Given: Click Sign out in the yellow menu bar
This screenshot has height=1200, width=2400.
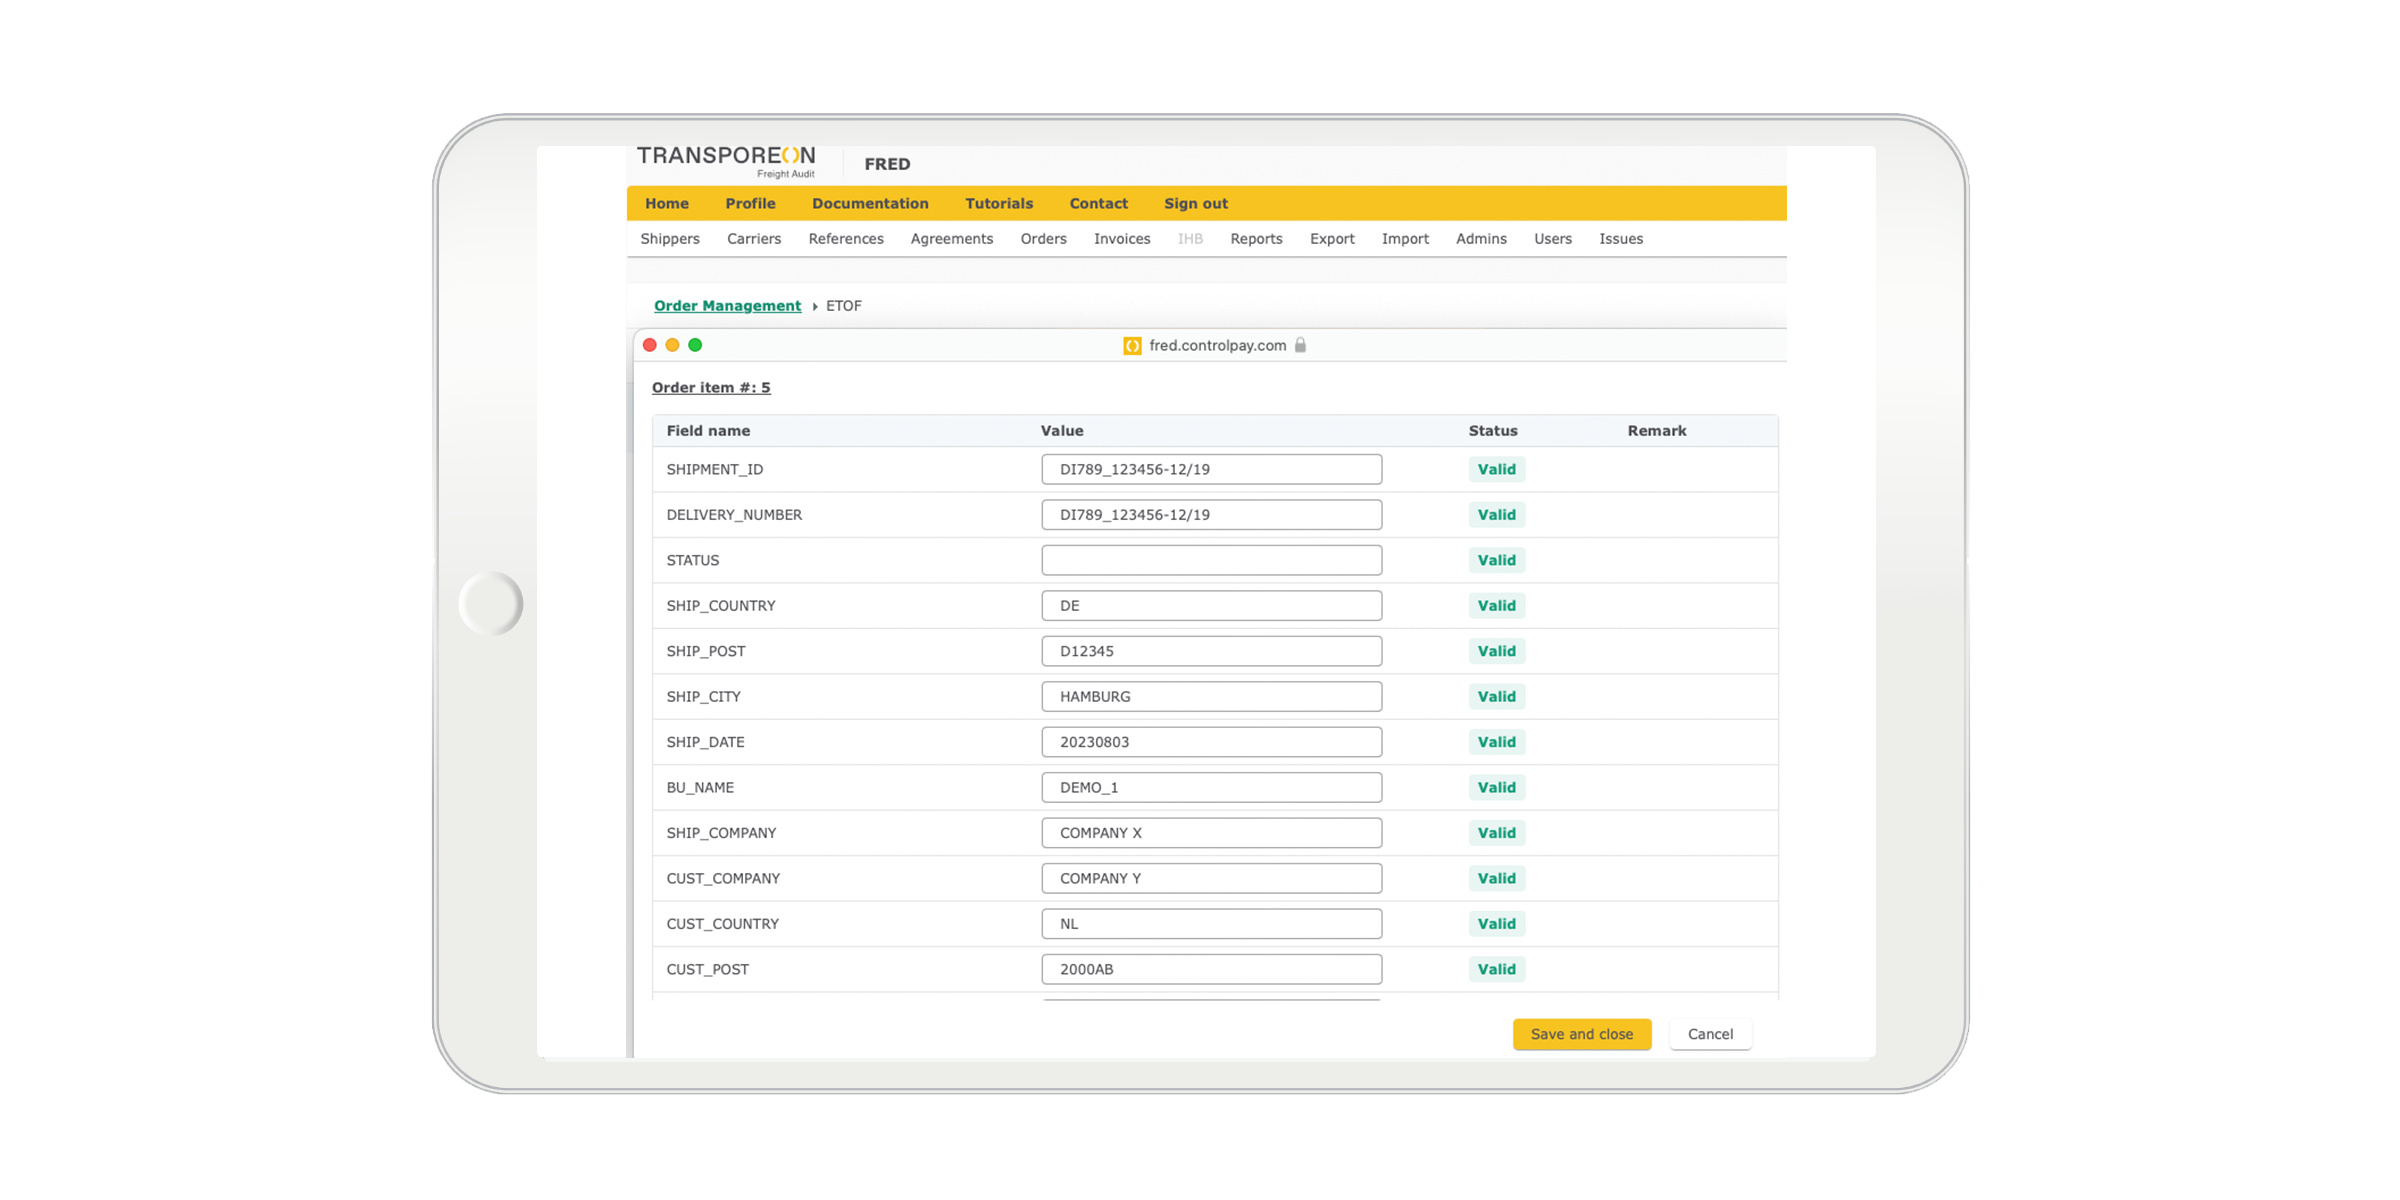Looking at the screenshot, I should (x=1195, y=203).
